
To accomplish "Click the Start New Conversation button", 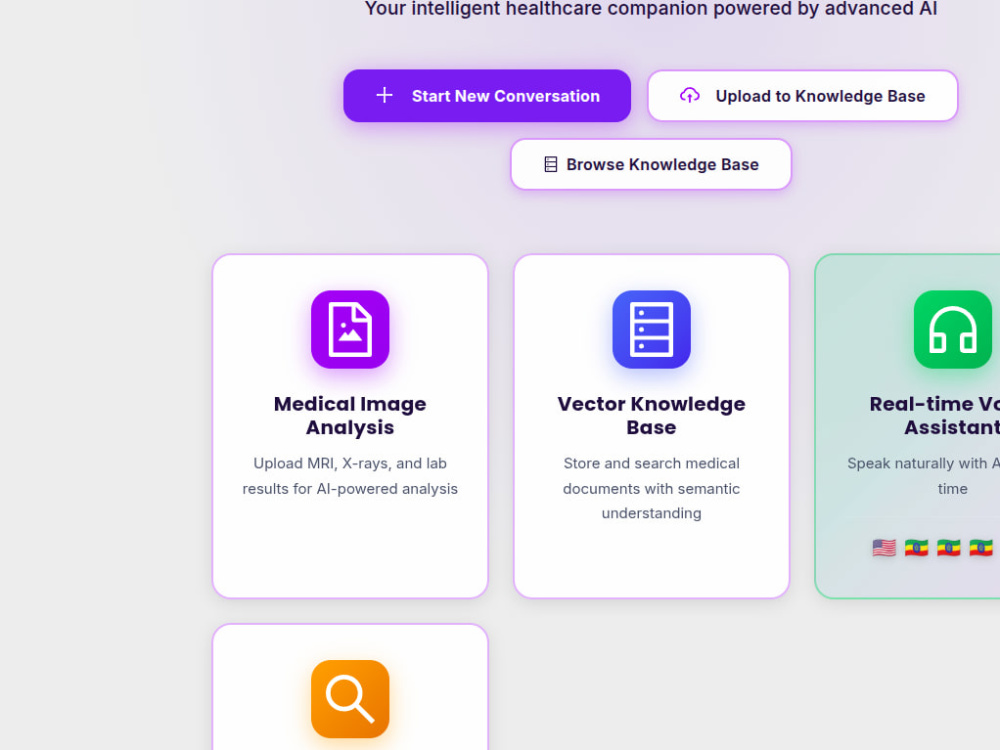I will point(487,96).
